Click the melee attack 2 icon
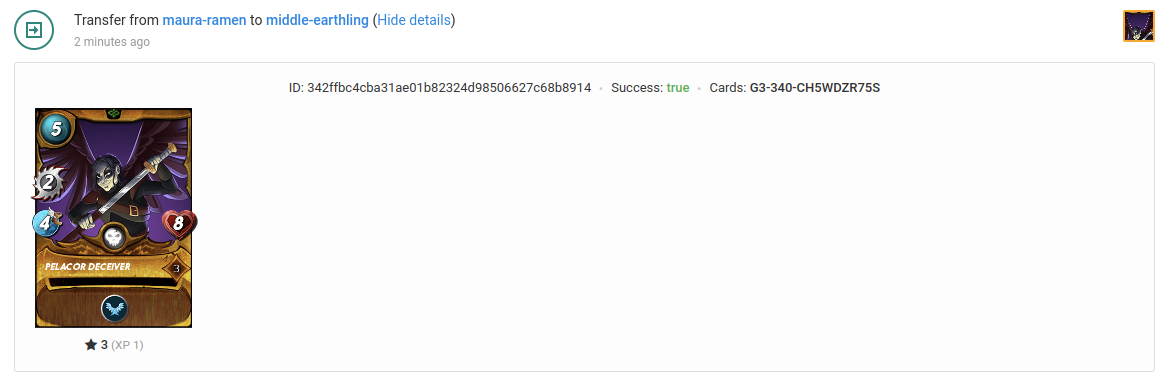Viewport: 1170px width, 375px height. point(49,183)
